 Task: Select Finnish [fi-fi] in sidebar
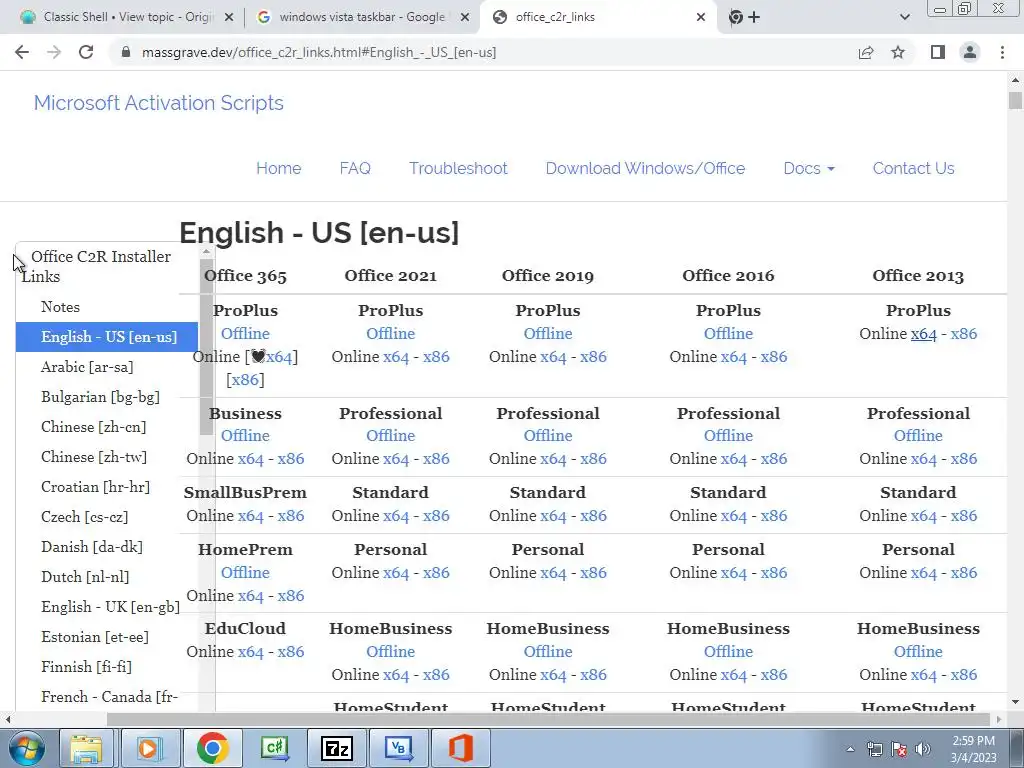(x=86, y=667)
